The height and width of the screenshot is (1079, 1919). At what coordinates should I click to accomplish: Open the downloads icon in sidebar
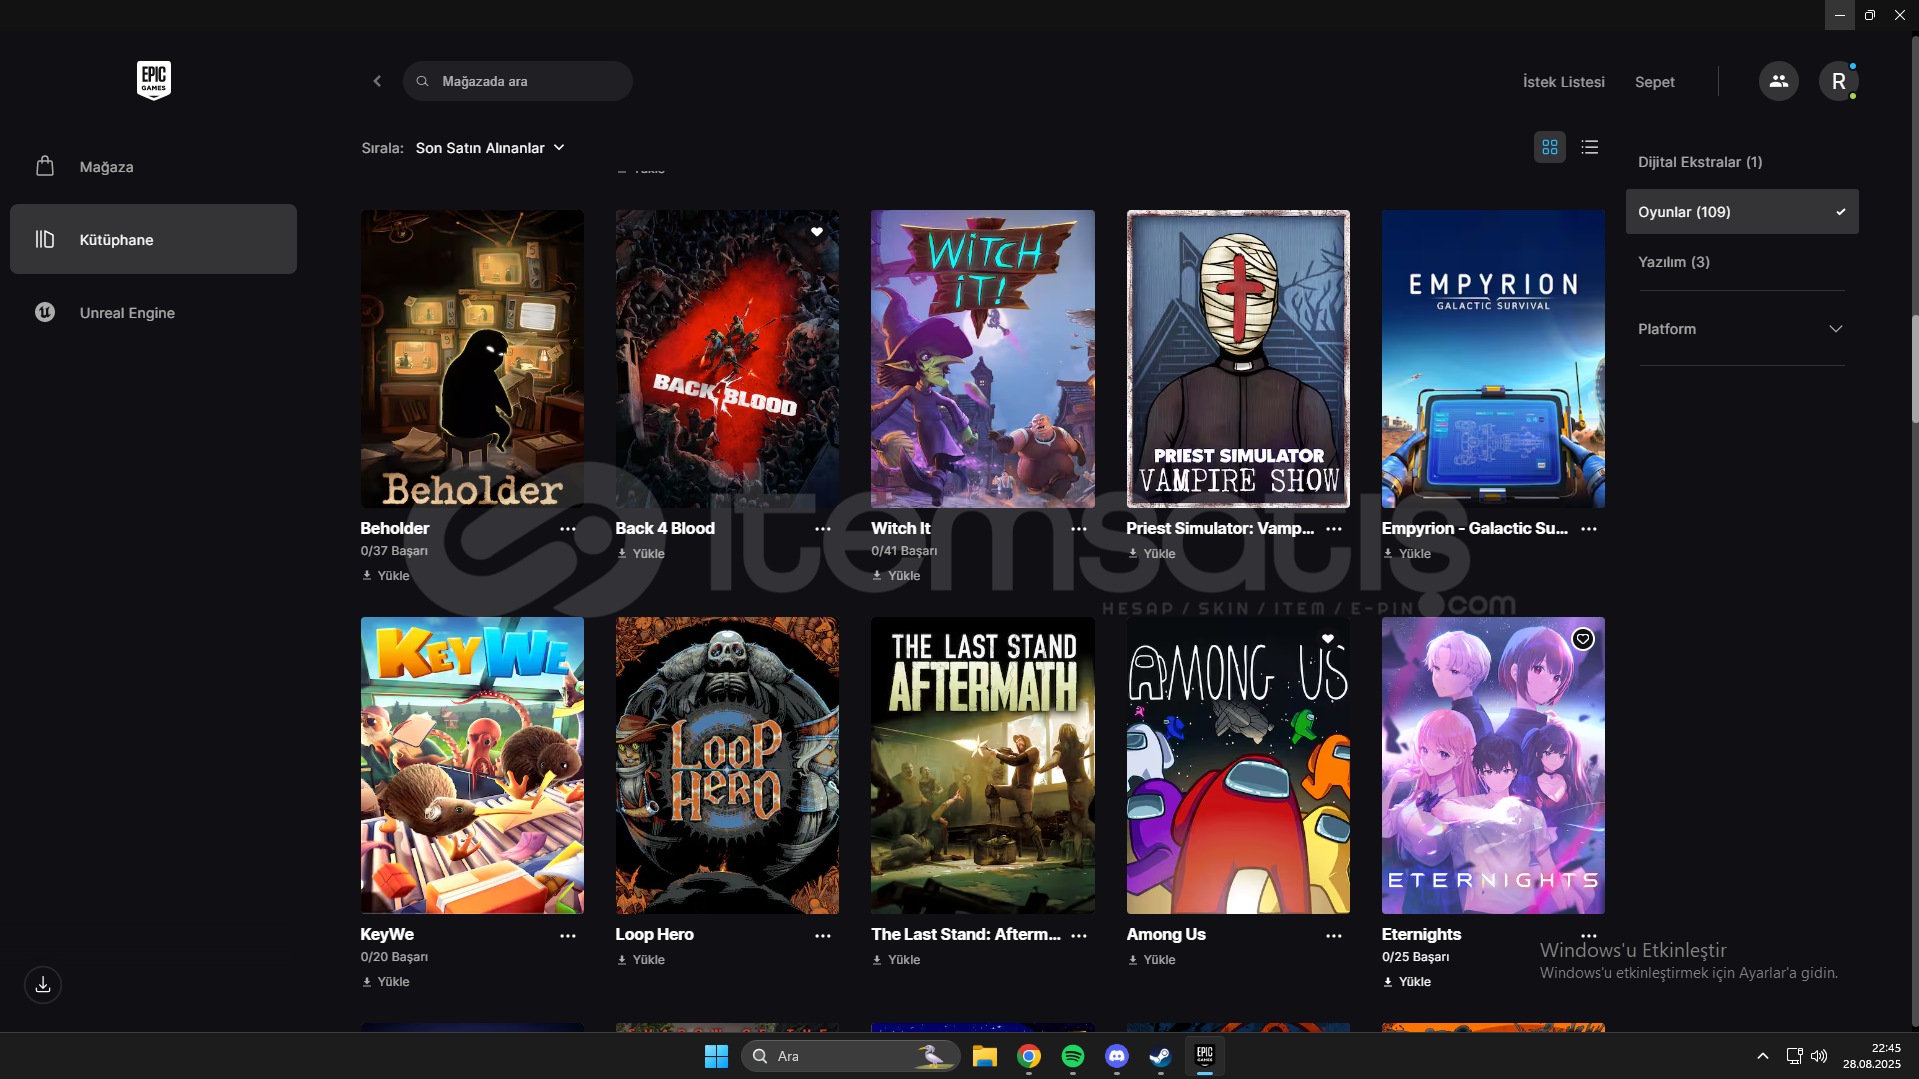43,984
